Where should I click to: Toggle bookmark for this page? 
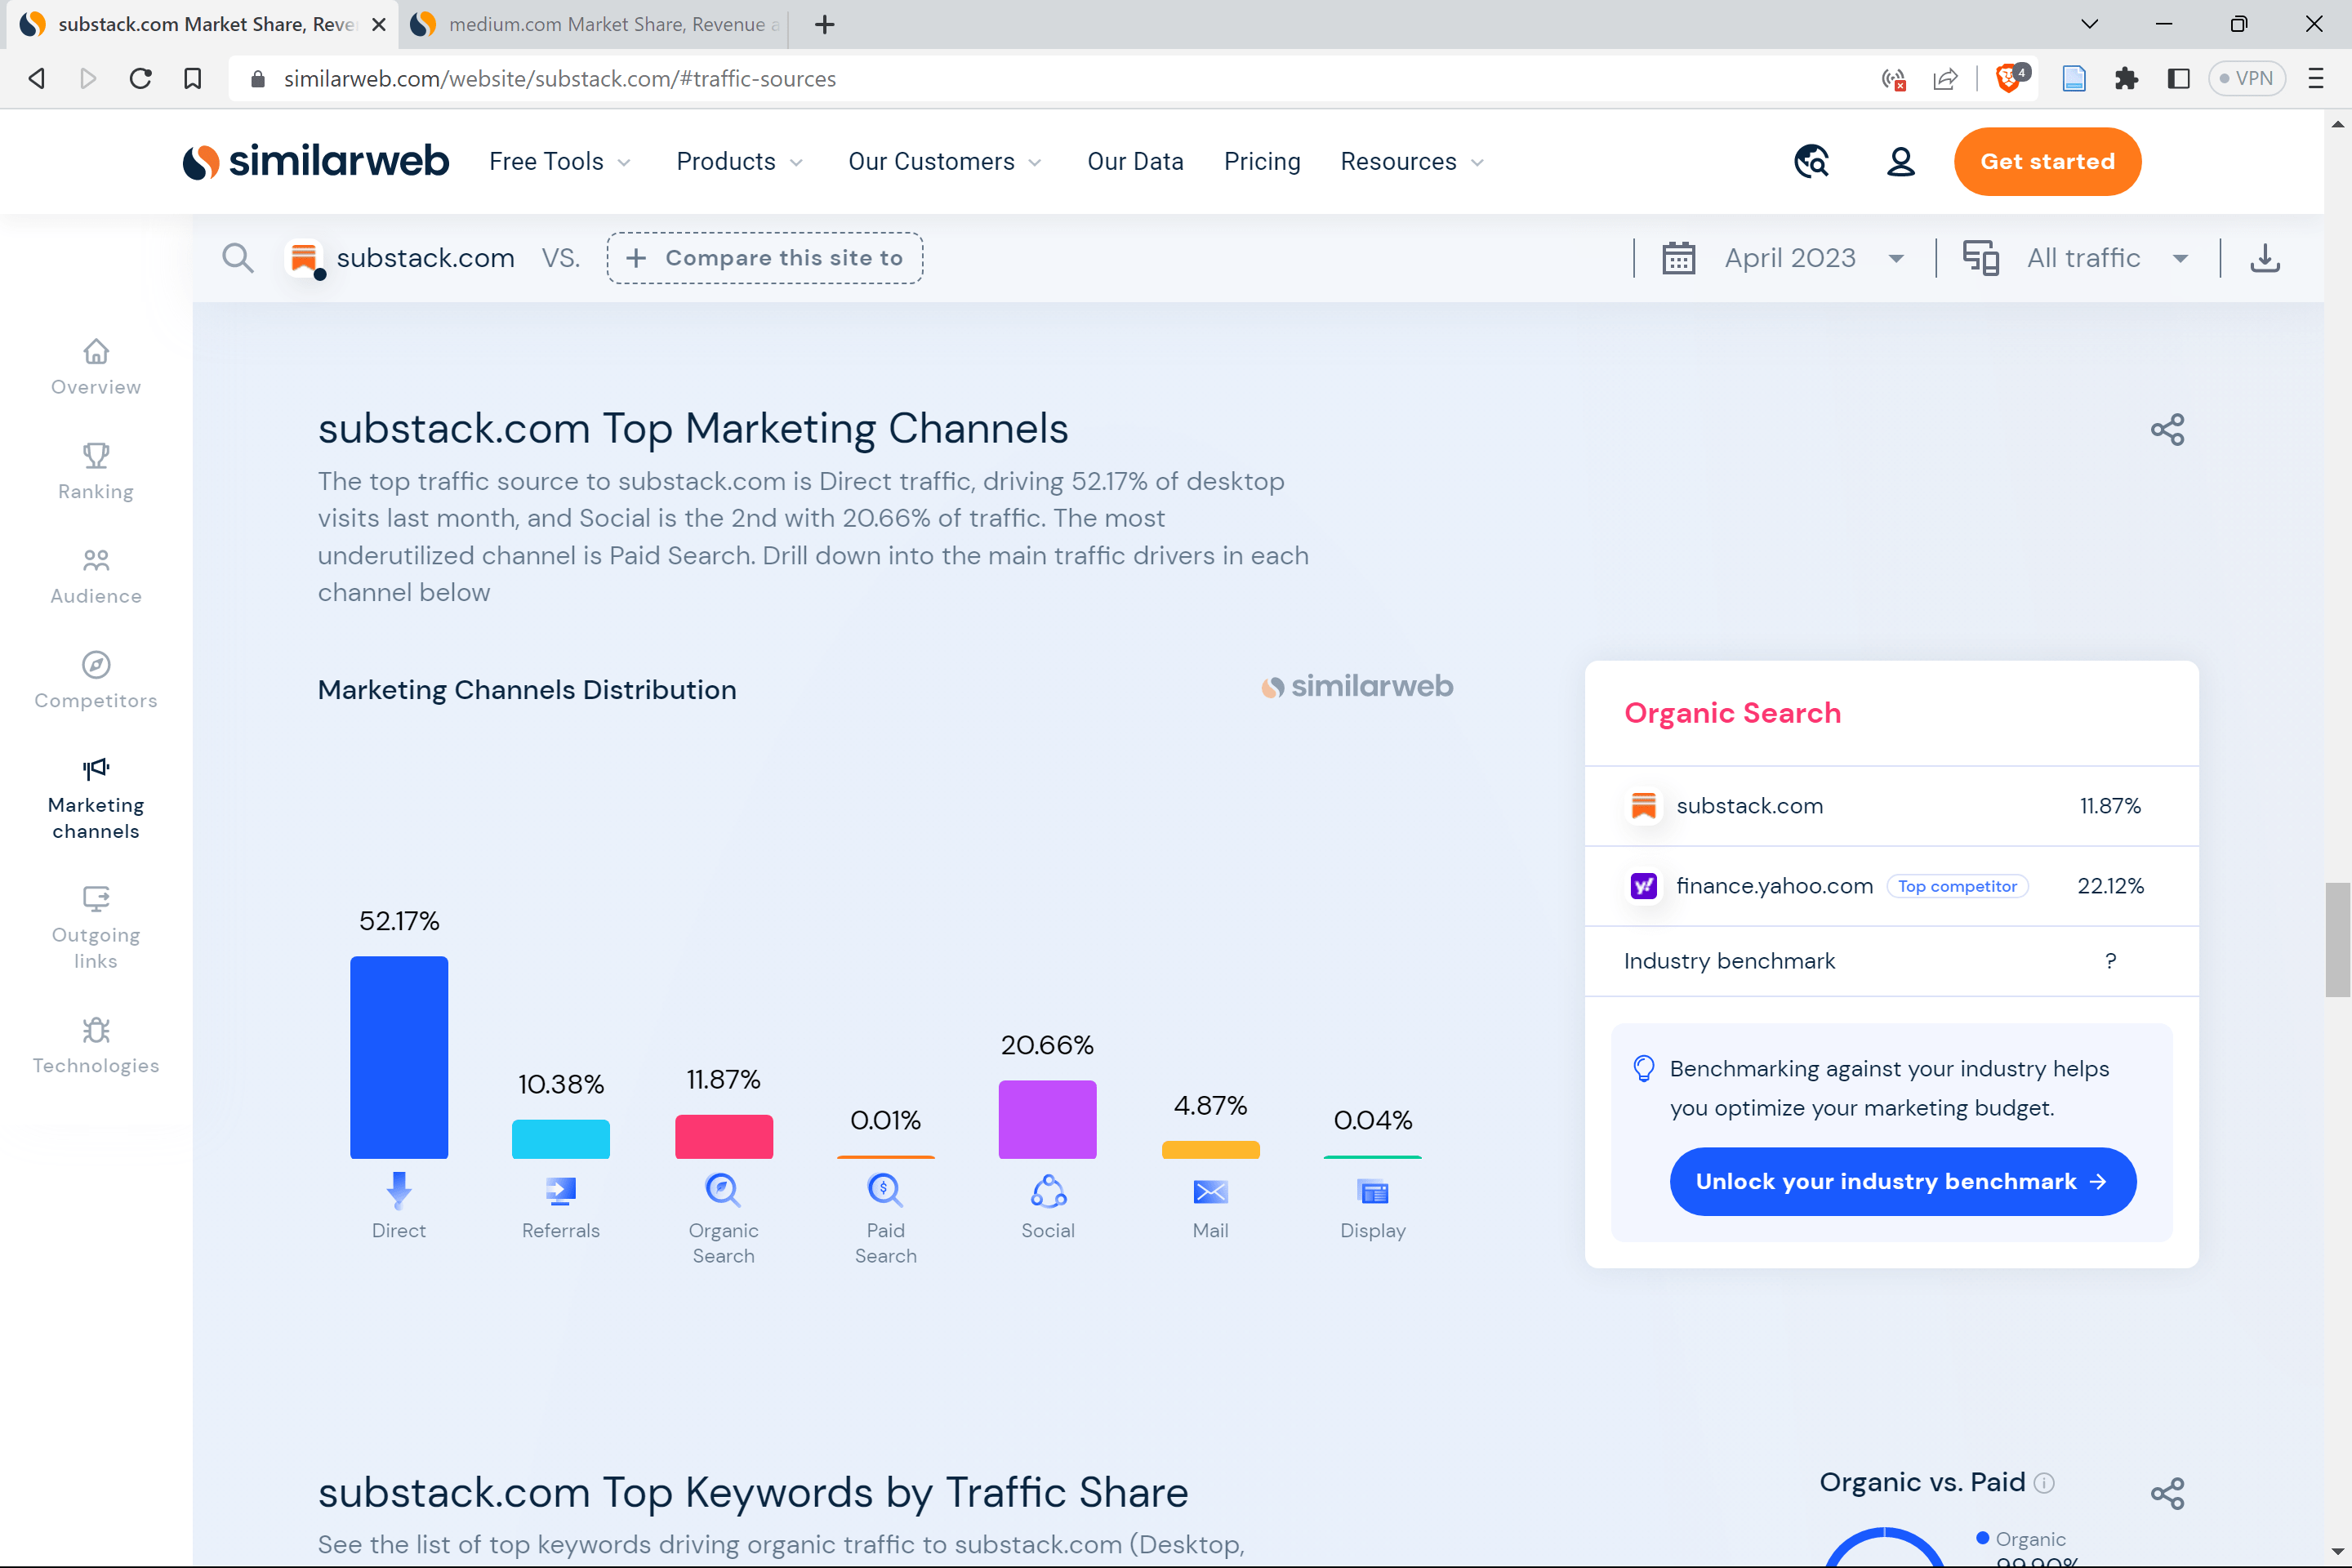(x=192, y=78)
